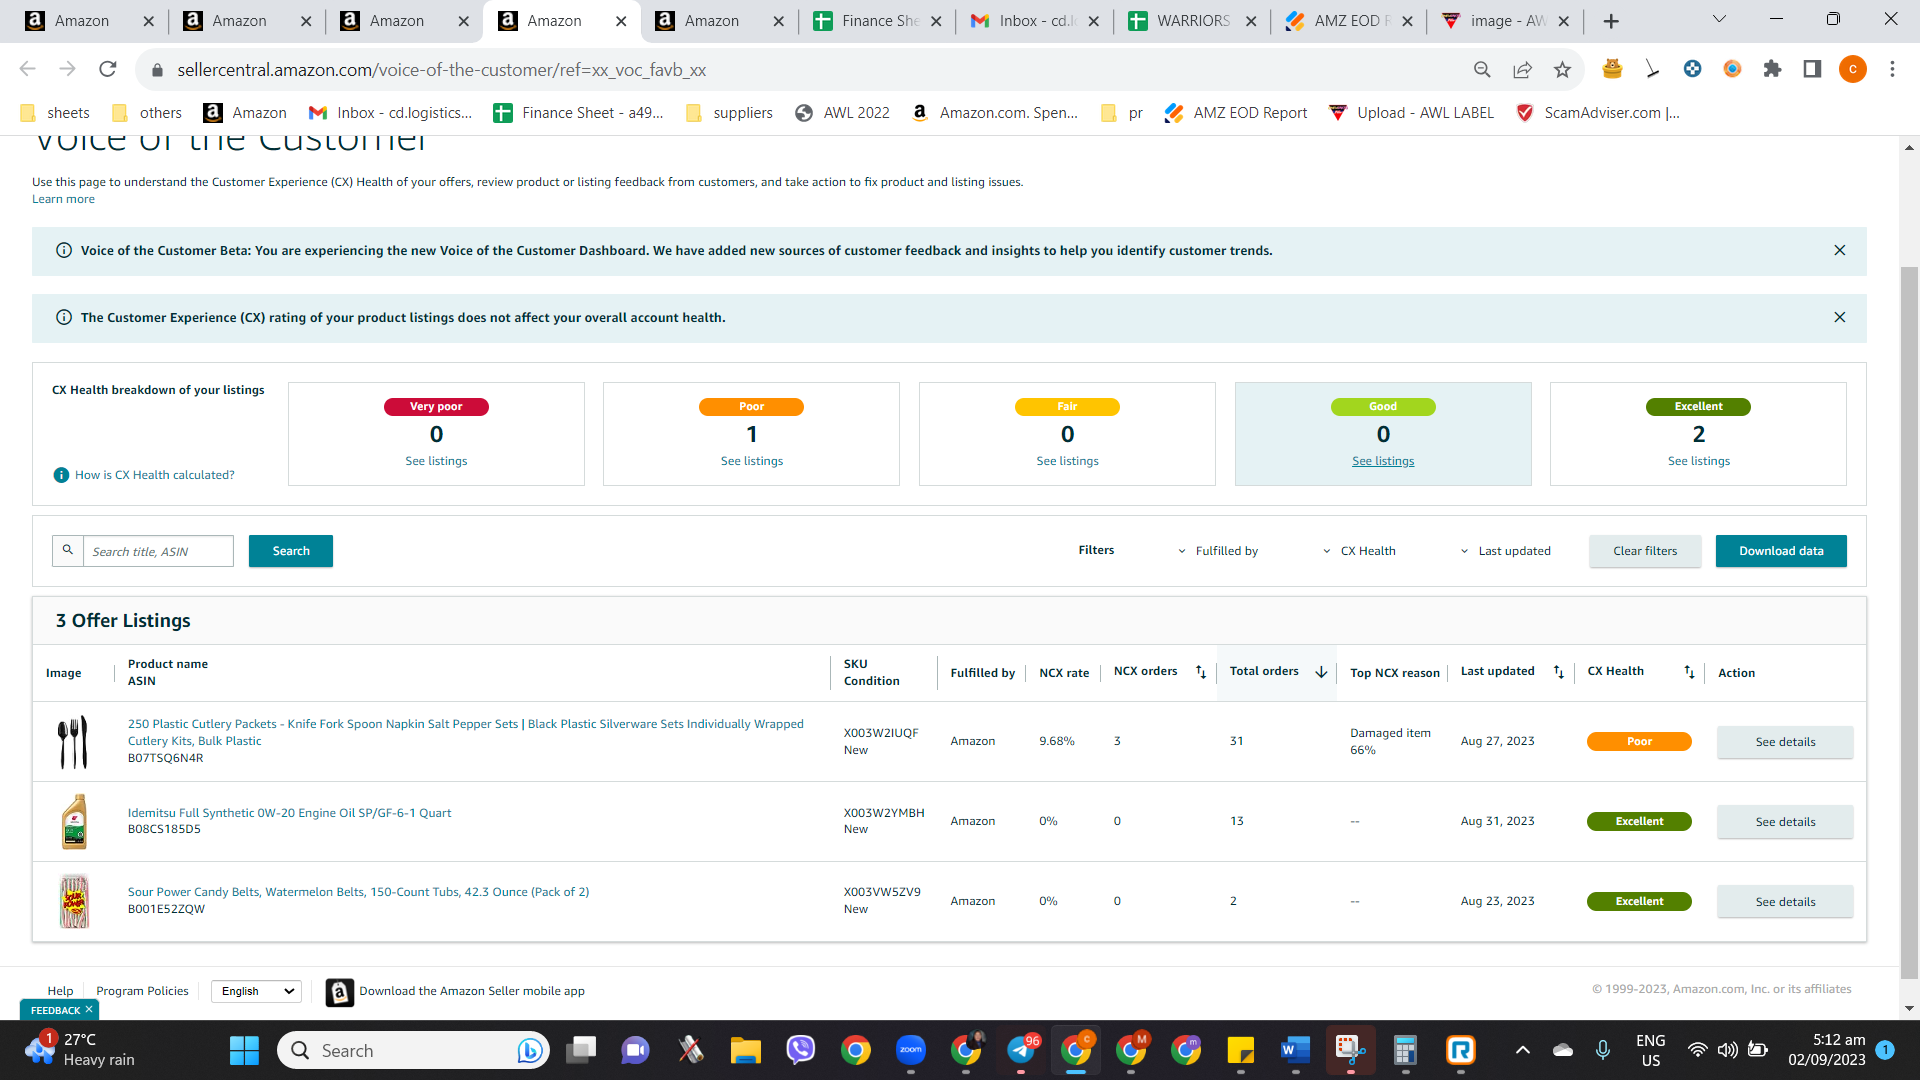Screen dimensions: 1920x1080
Task: Switch to the first Amazon tab
Action: click(x=88, y=21)
